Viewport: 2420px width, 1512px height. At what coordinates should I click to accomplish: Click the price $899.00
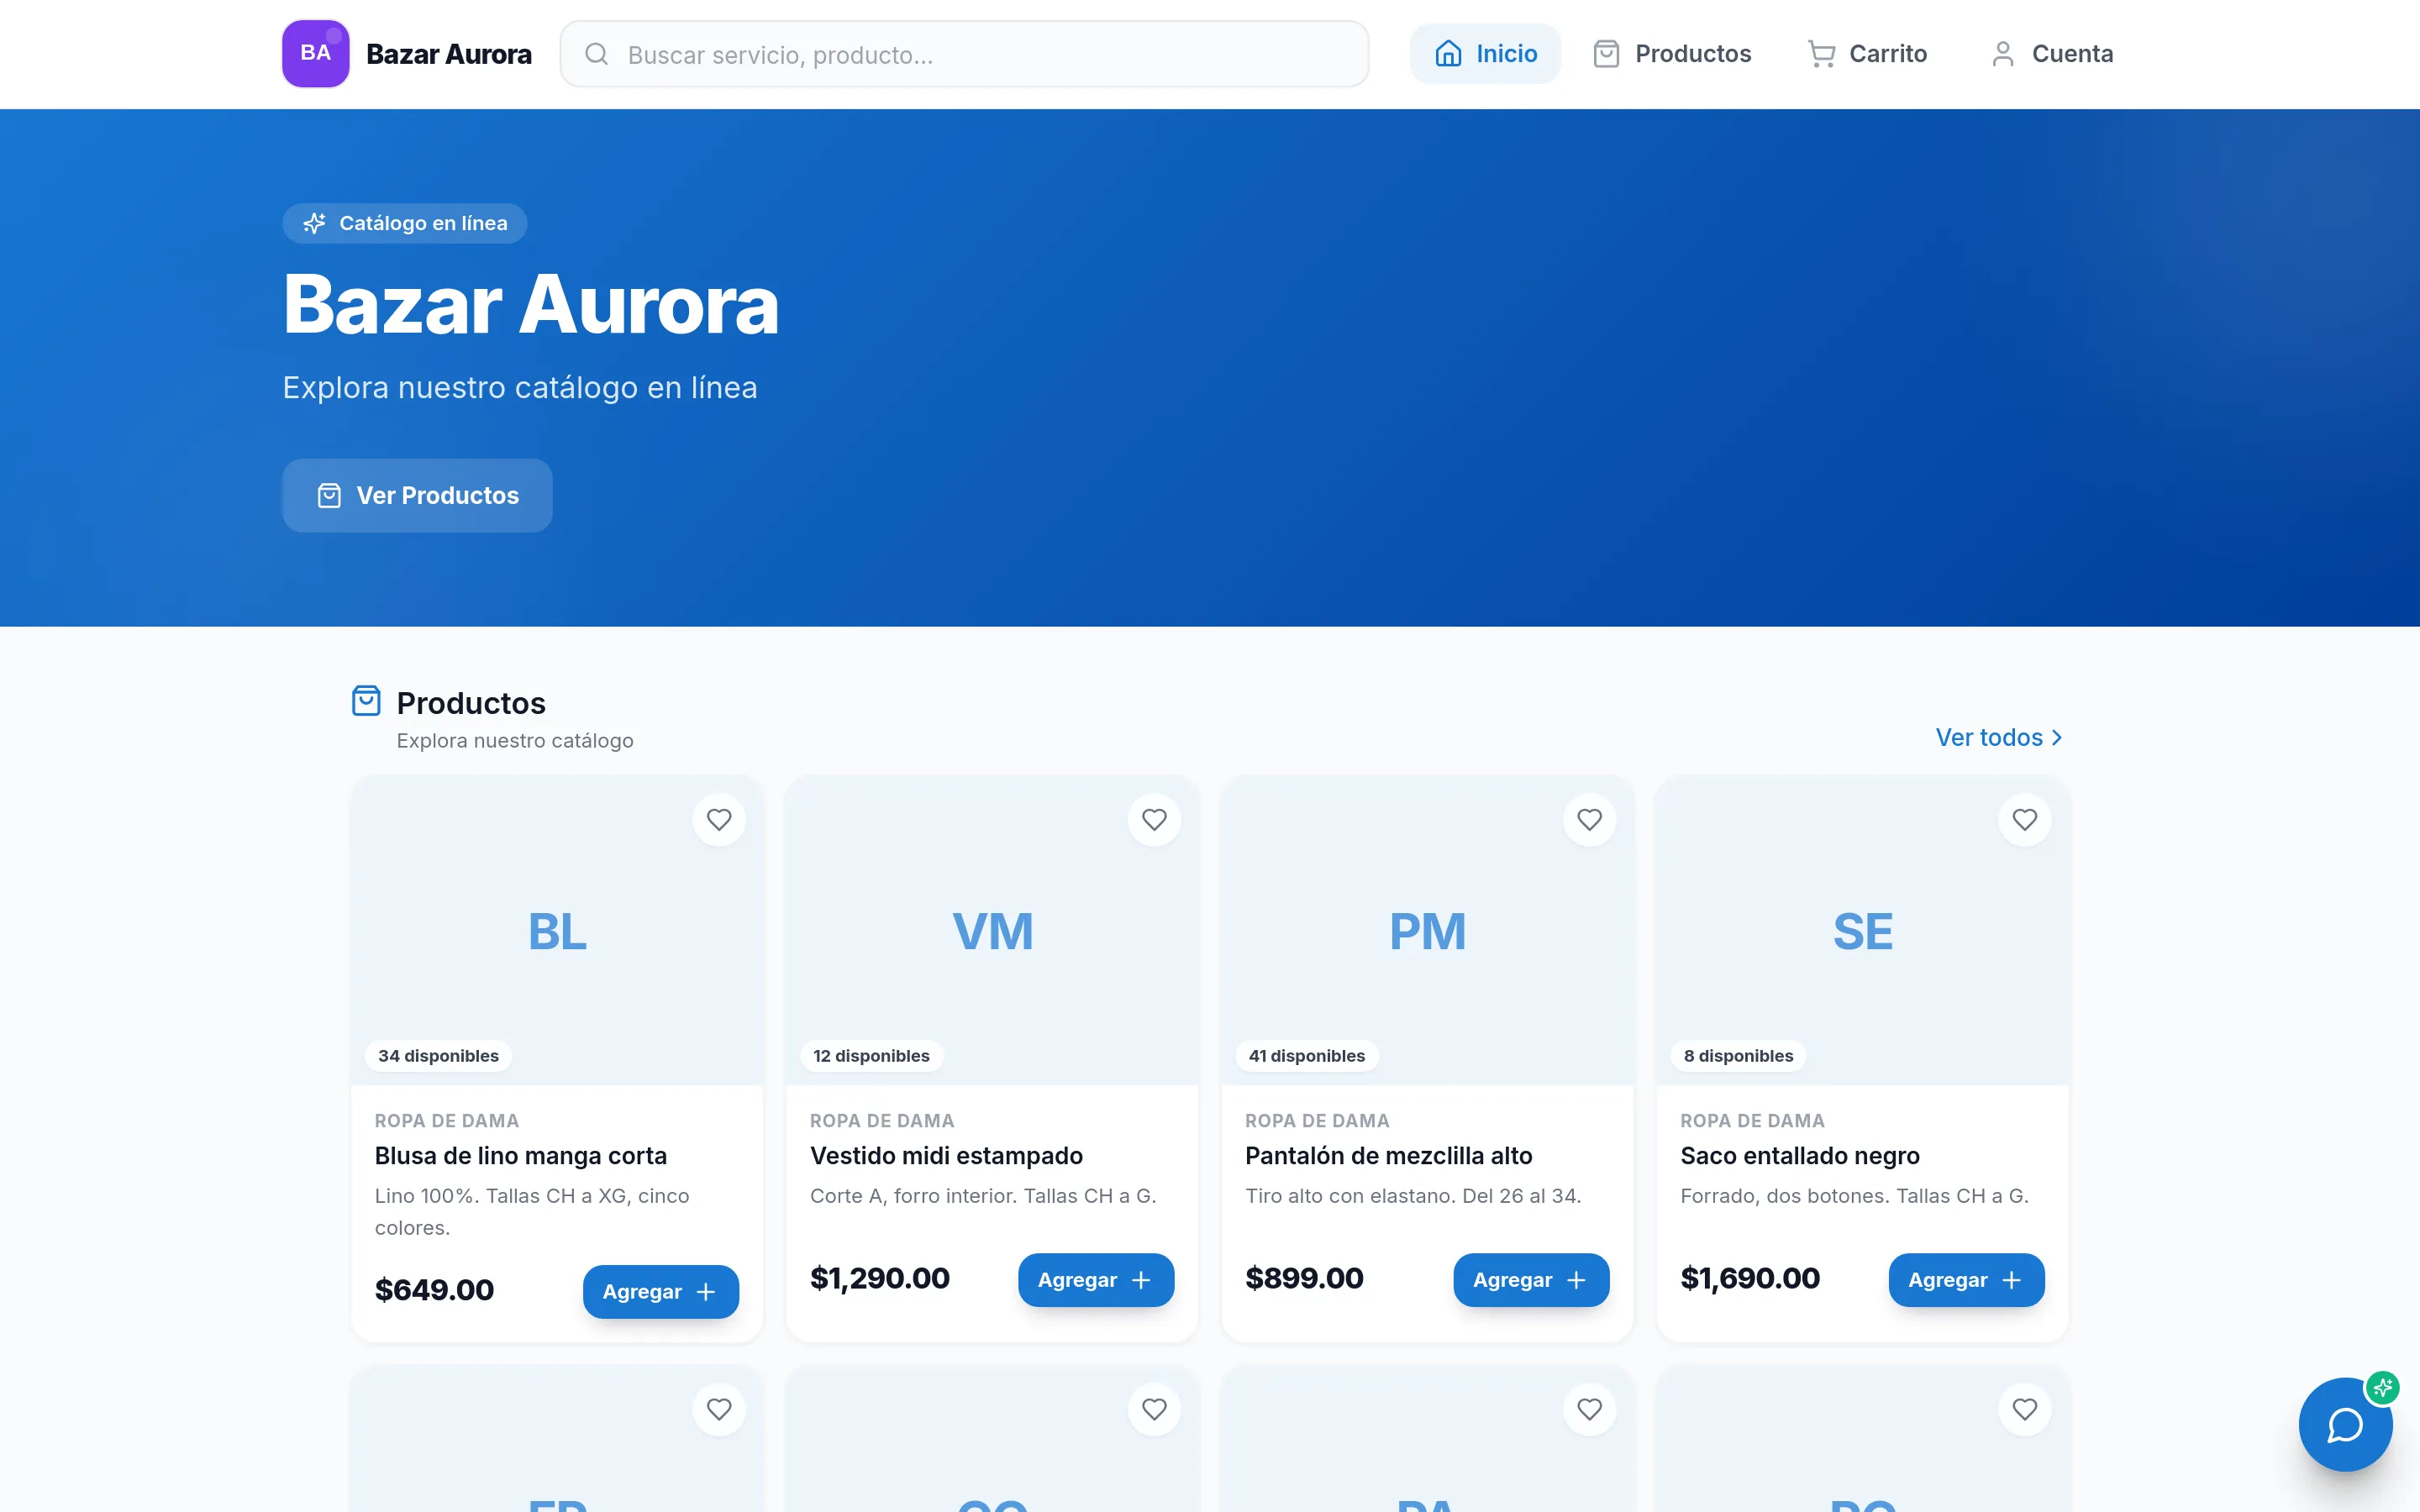pyautogui.click(x=1304, y=1278)
